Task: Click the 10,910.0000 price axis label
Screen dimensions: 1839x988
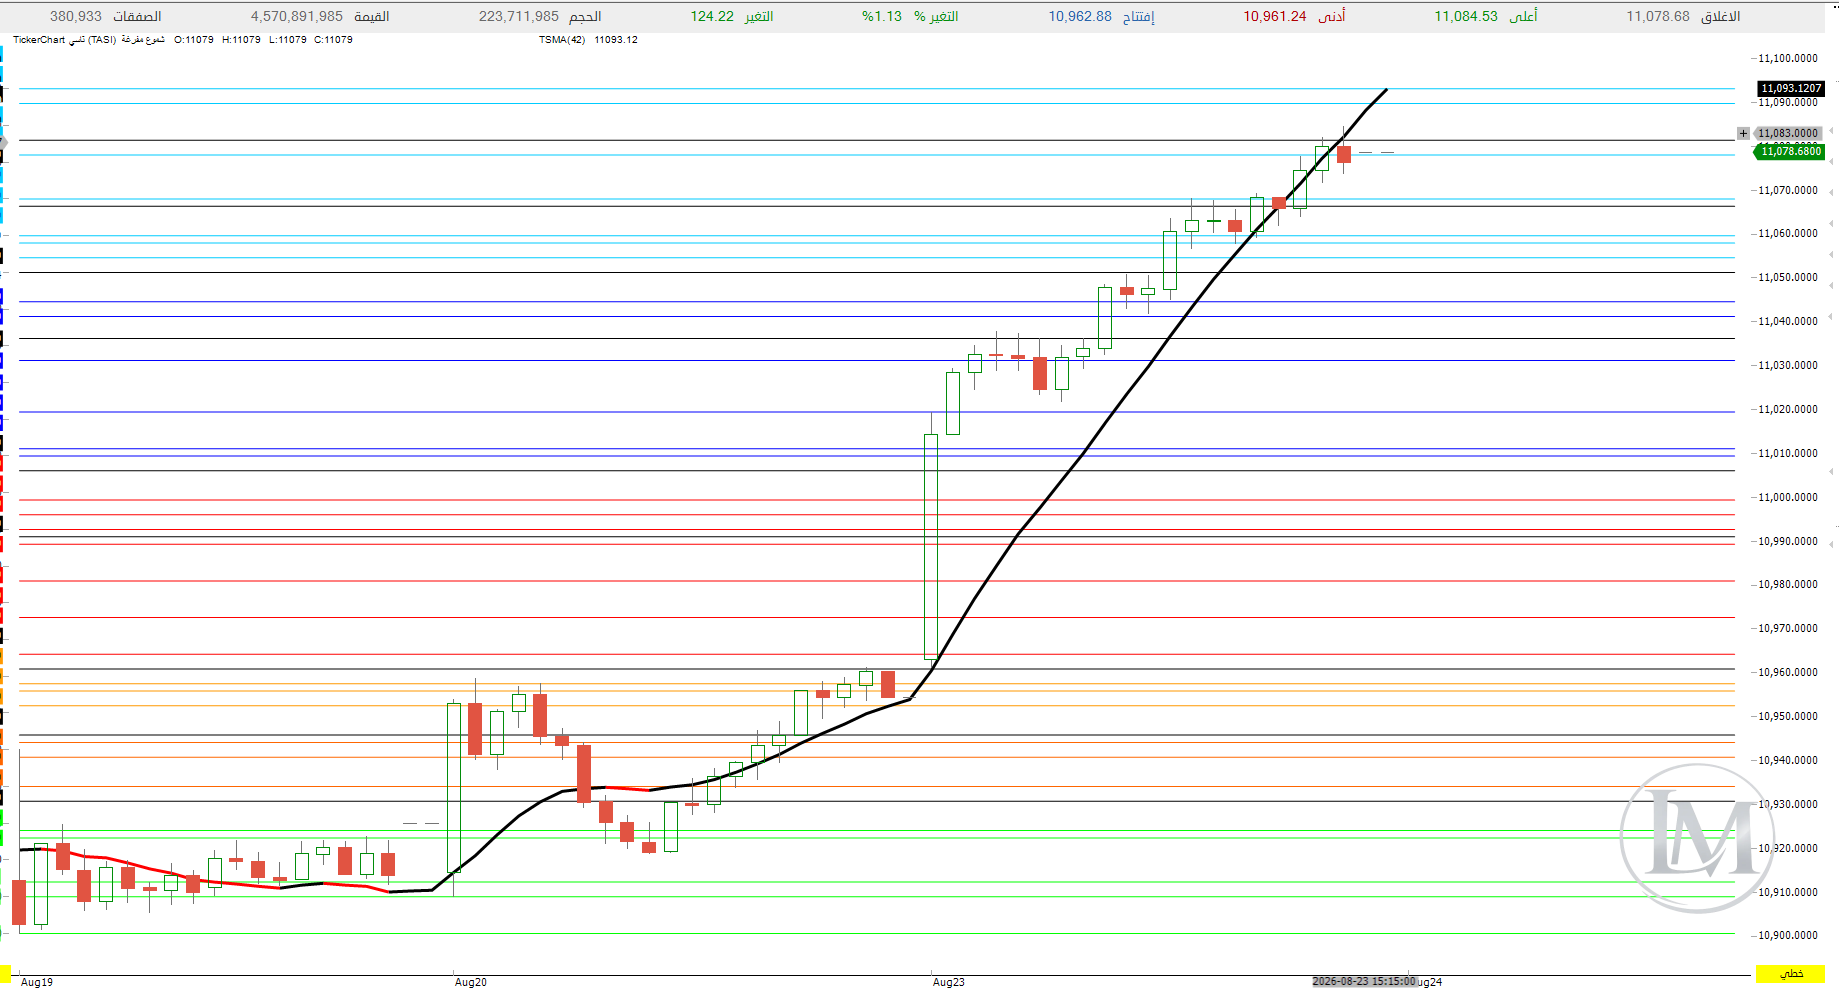Action: pyautogui.click(x=1788, y=892)
